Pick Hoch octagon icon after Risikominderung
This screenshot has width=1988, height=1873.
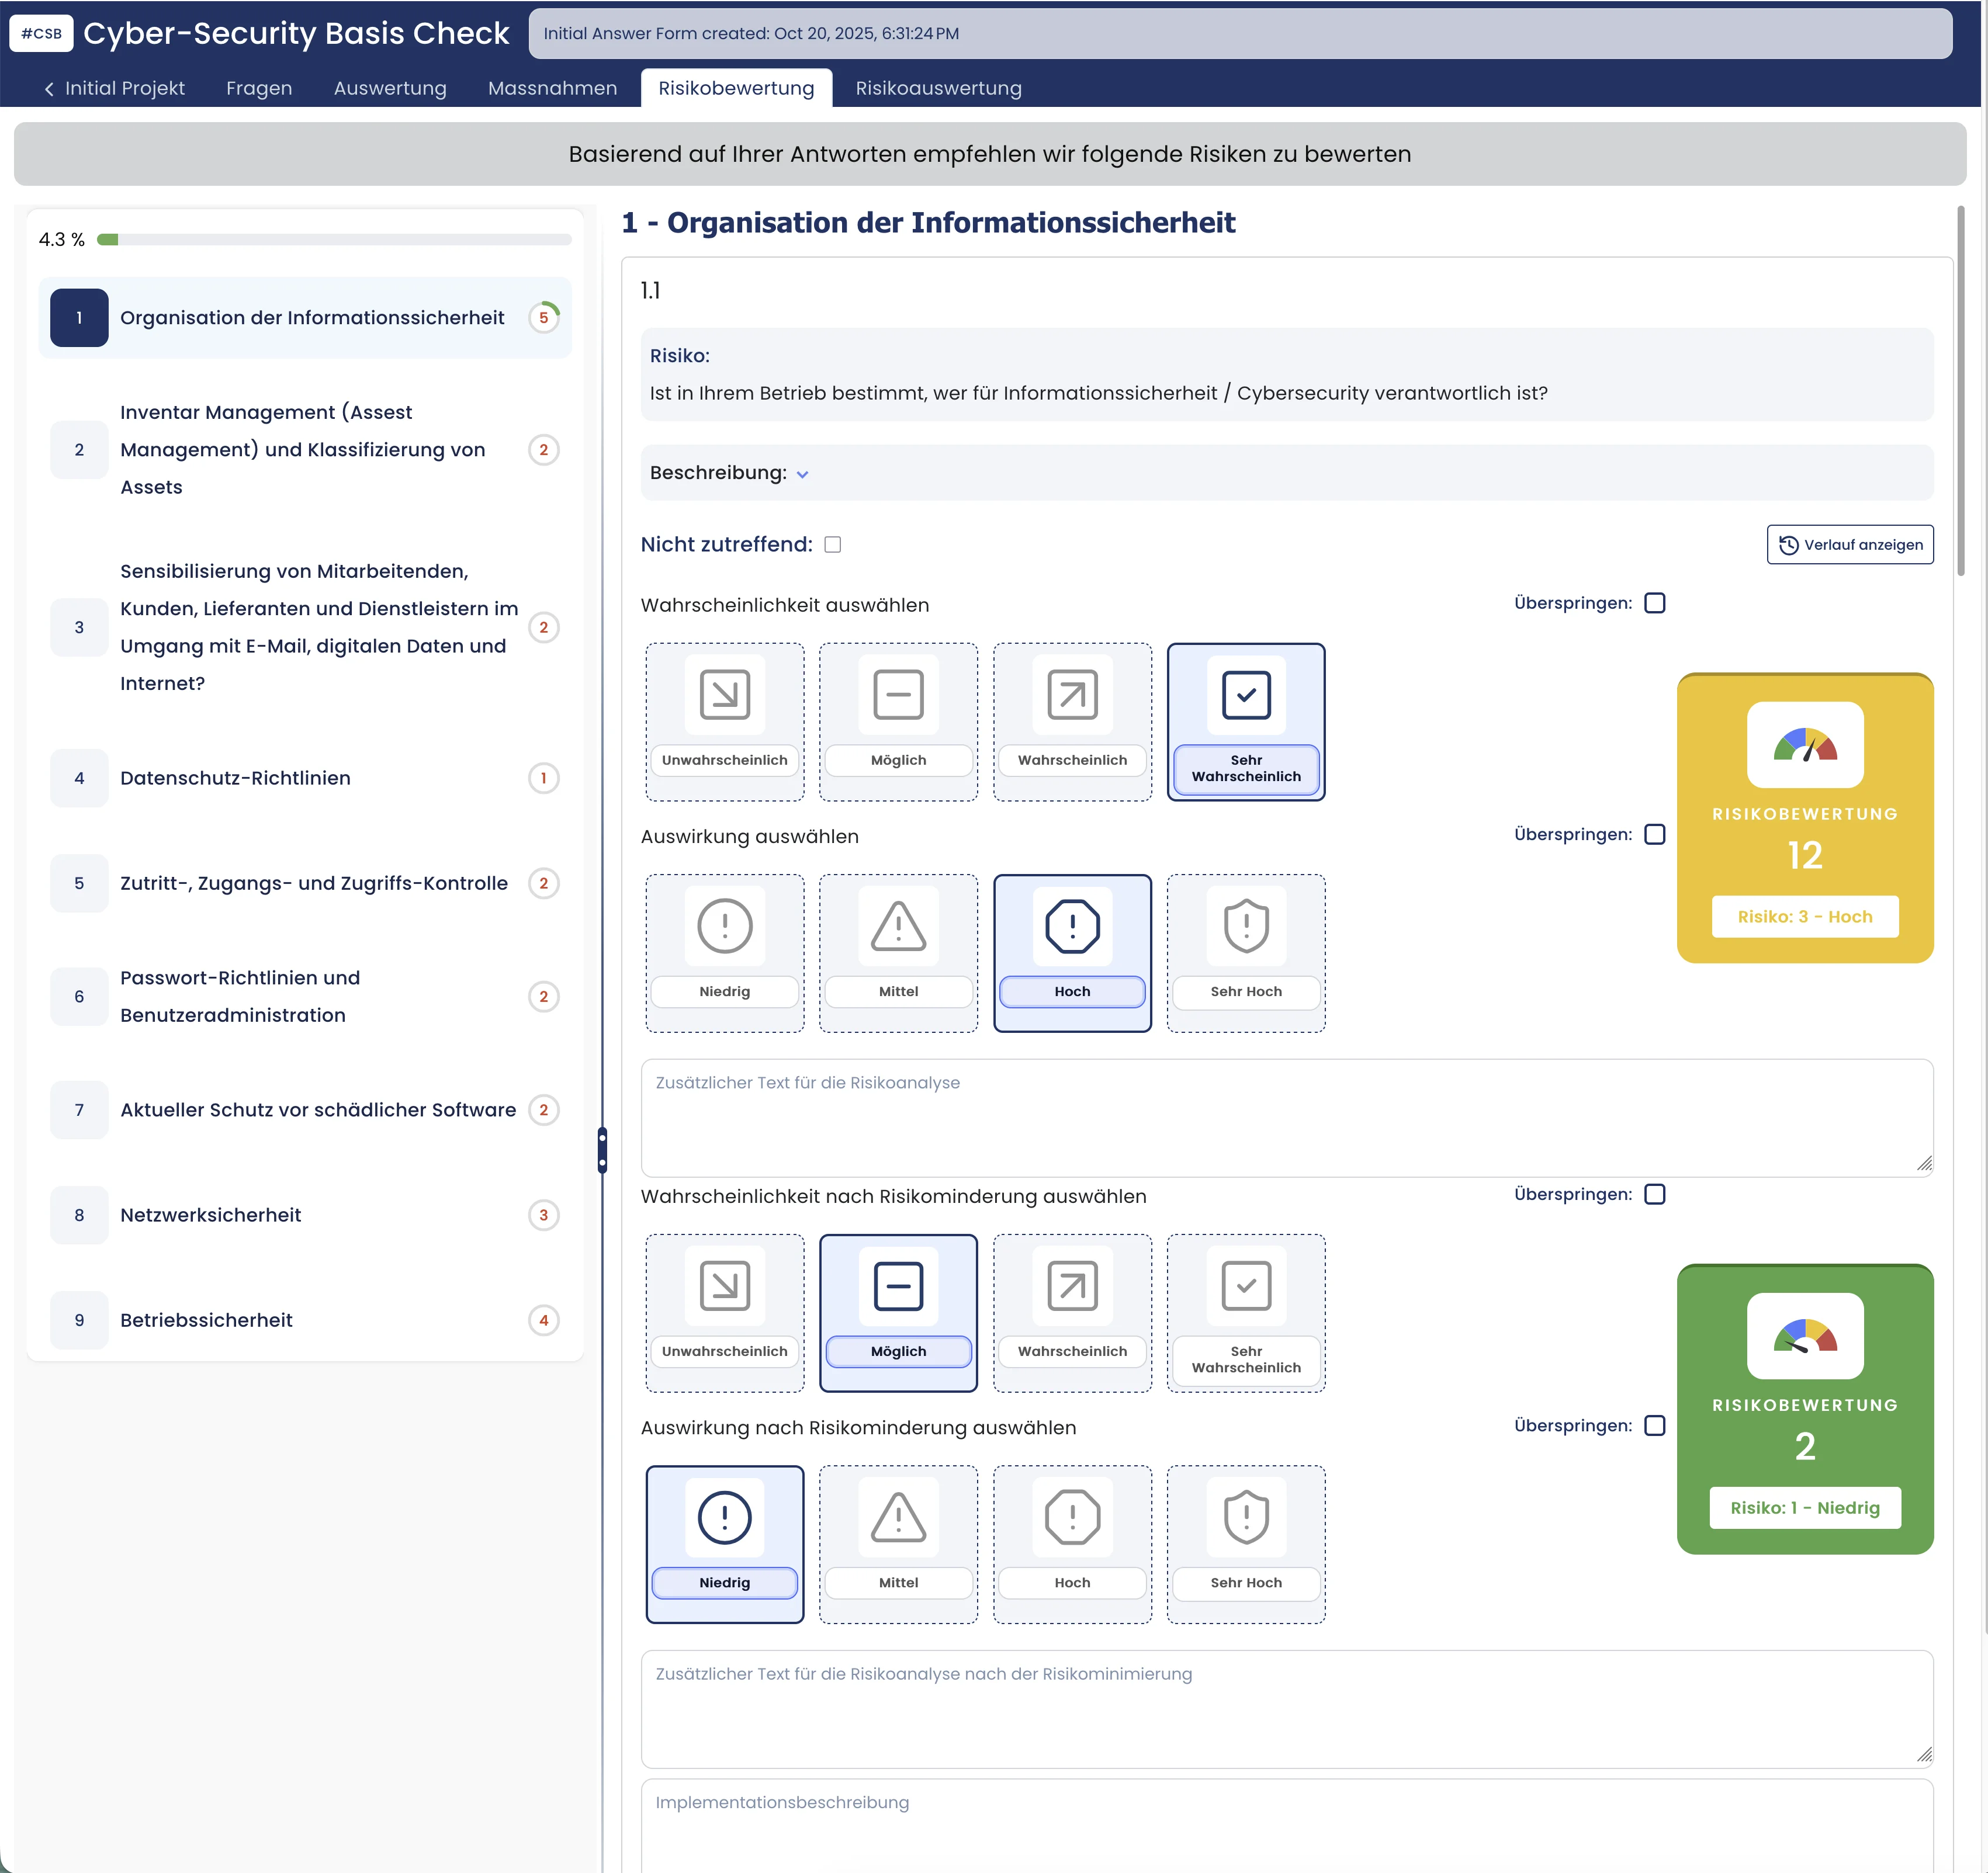click(x=1072, y=1517)
